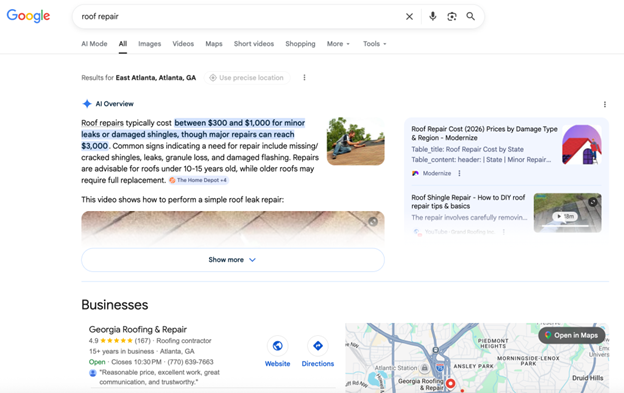Click the Google logo
Viewport: 624px width, 393px height.
[x=28, y=16]
